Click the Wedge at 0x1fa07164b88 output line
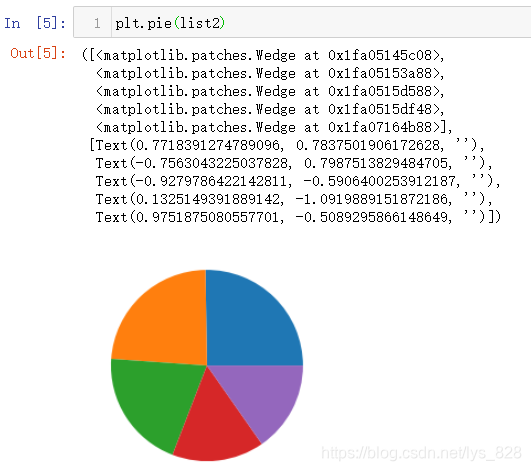 point(274,127)
